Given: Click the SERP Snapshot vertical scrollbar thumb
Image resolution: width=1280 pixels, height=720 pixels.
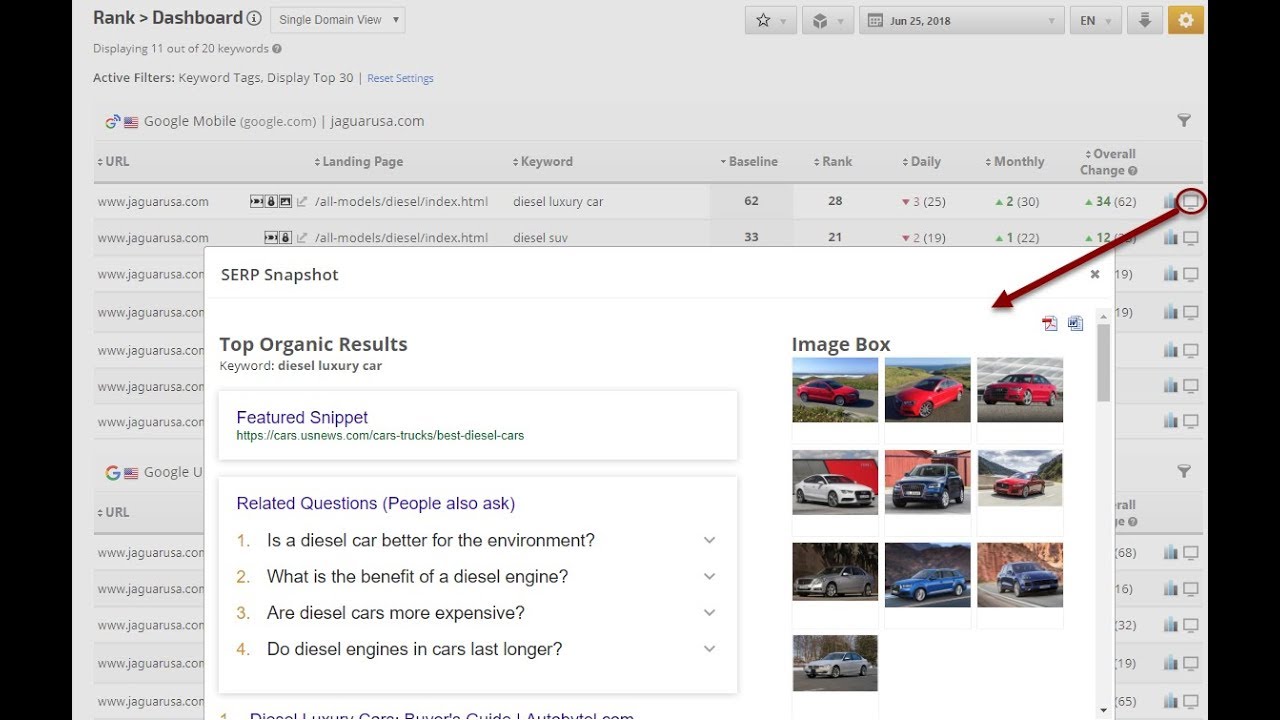Looking at the screenshot, I should click(x=1104, y=363).
